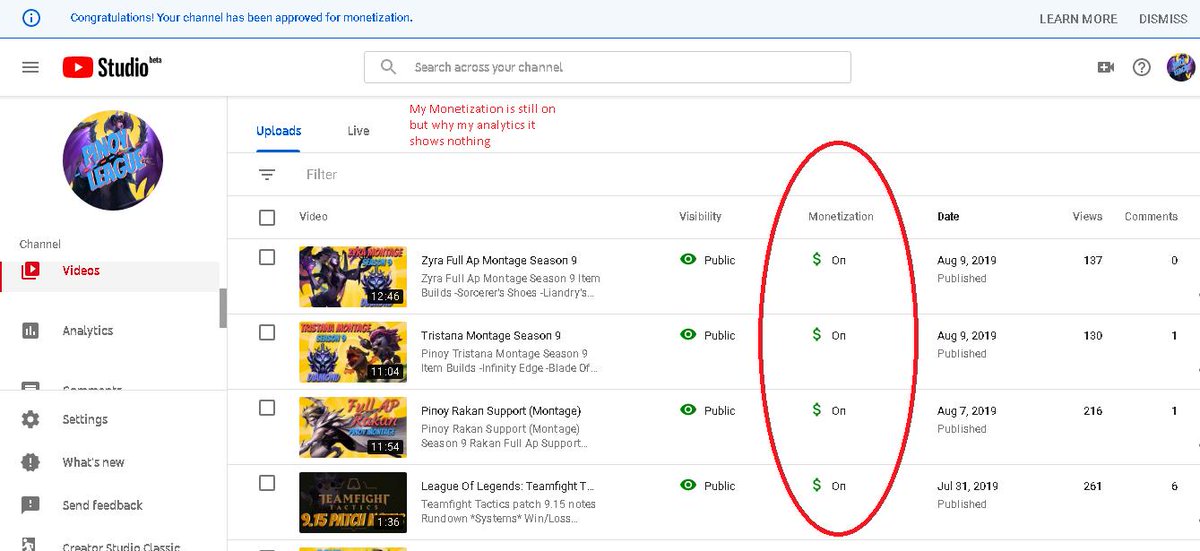Screen dimensions: 1200x551
Task: Click LEARN MORE in the banner
Action: [1078, 19]
